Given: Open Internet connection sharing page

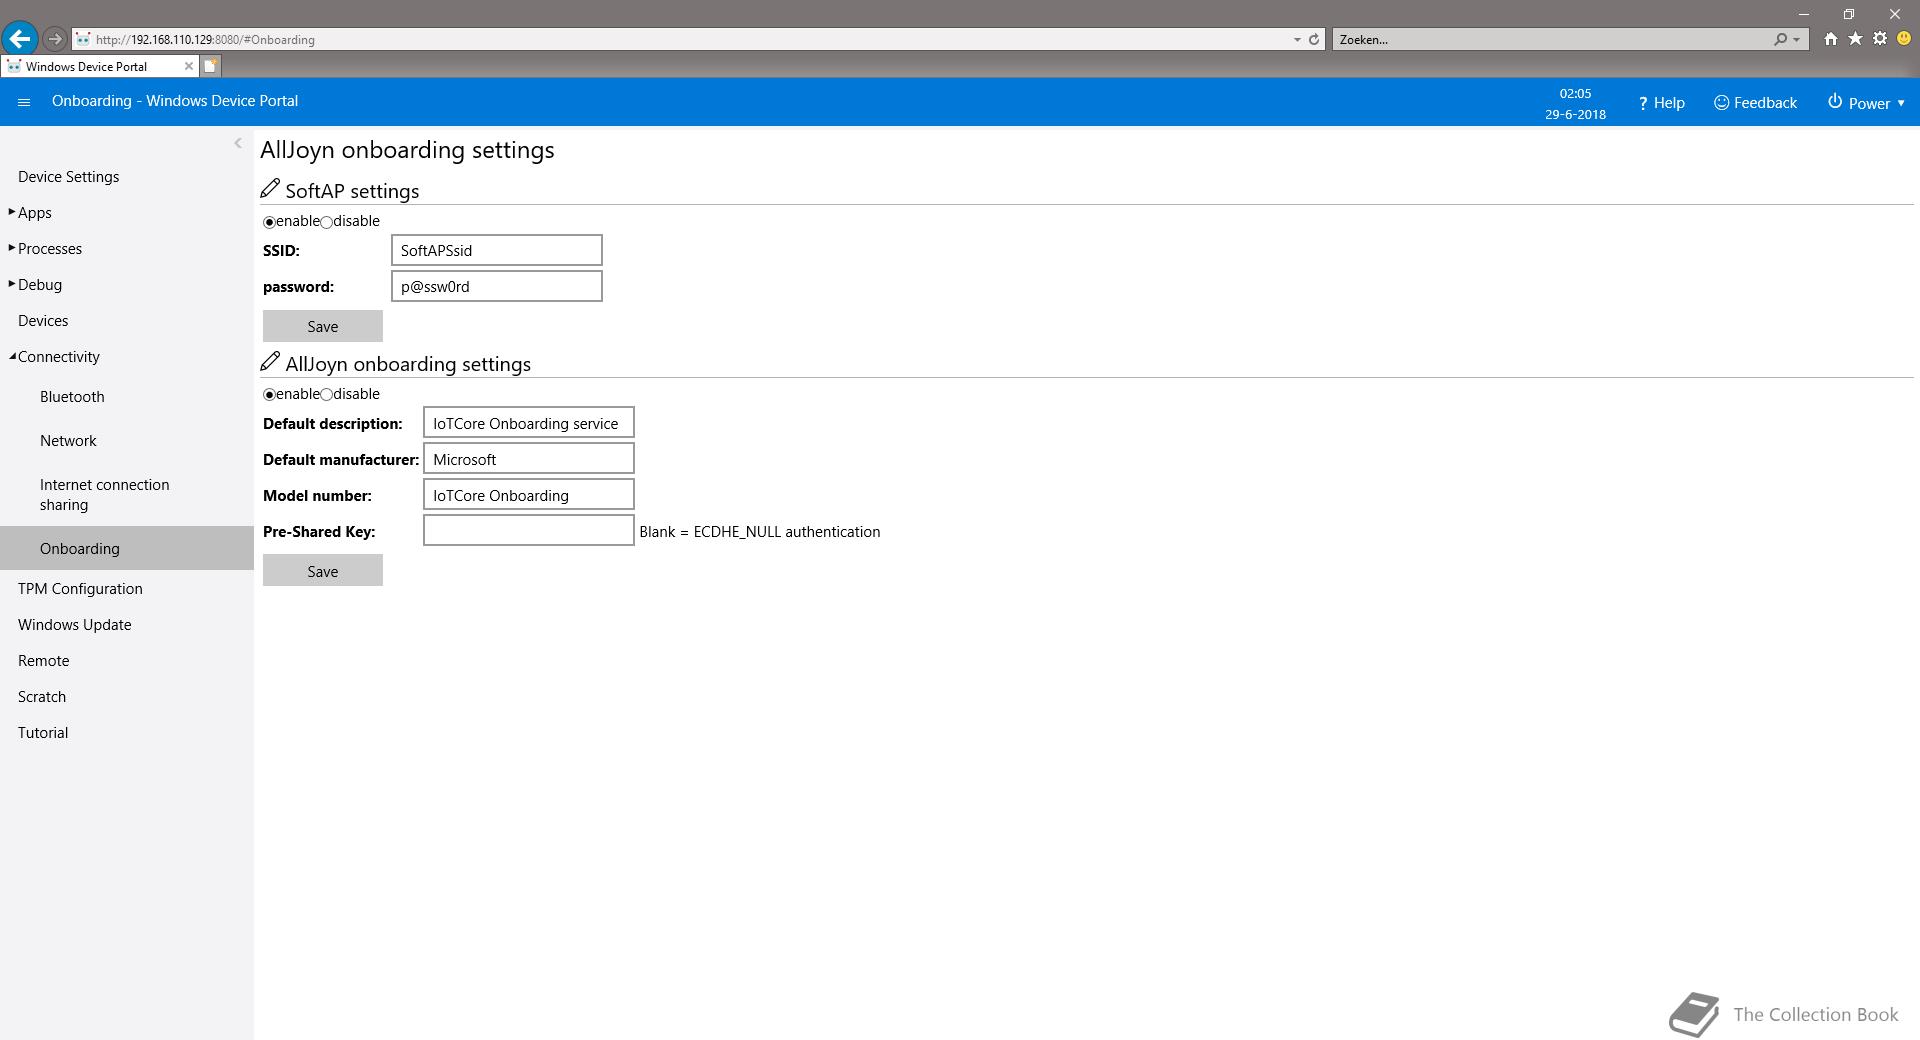Looking at the screenshot, I should point(104,494).
